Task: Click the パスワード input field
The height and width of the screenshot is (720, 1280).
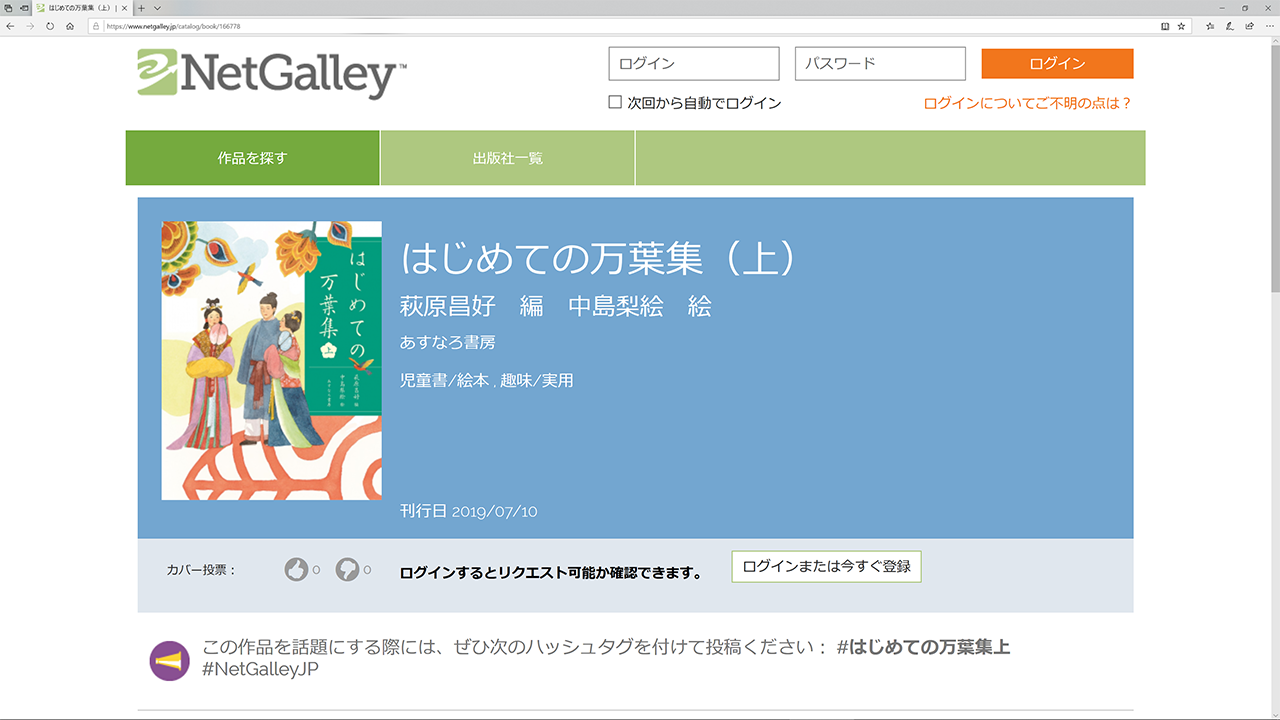Action: tap(880, 64)
